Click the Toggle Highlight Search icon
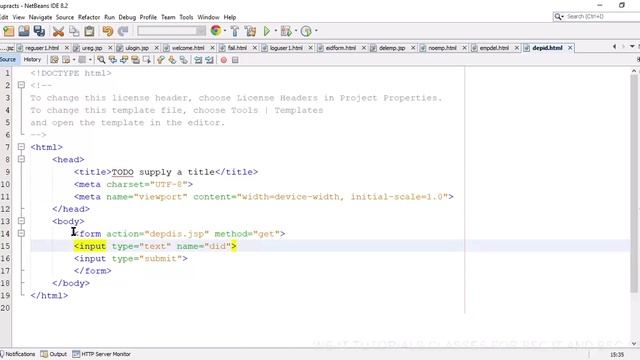The height and width of the screenshot is (360, 640). click(135, 60)
